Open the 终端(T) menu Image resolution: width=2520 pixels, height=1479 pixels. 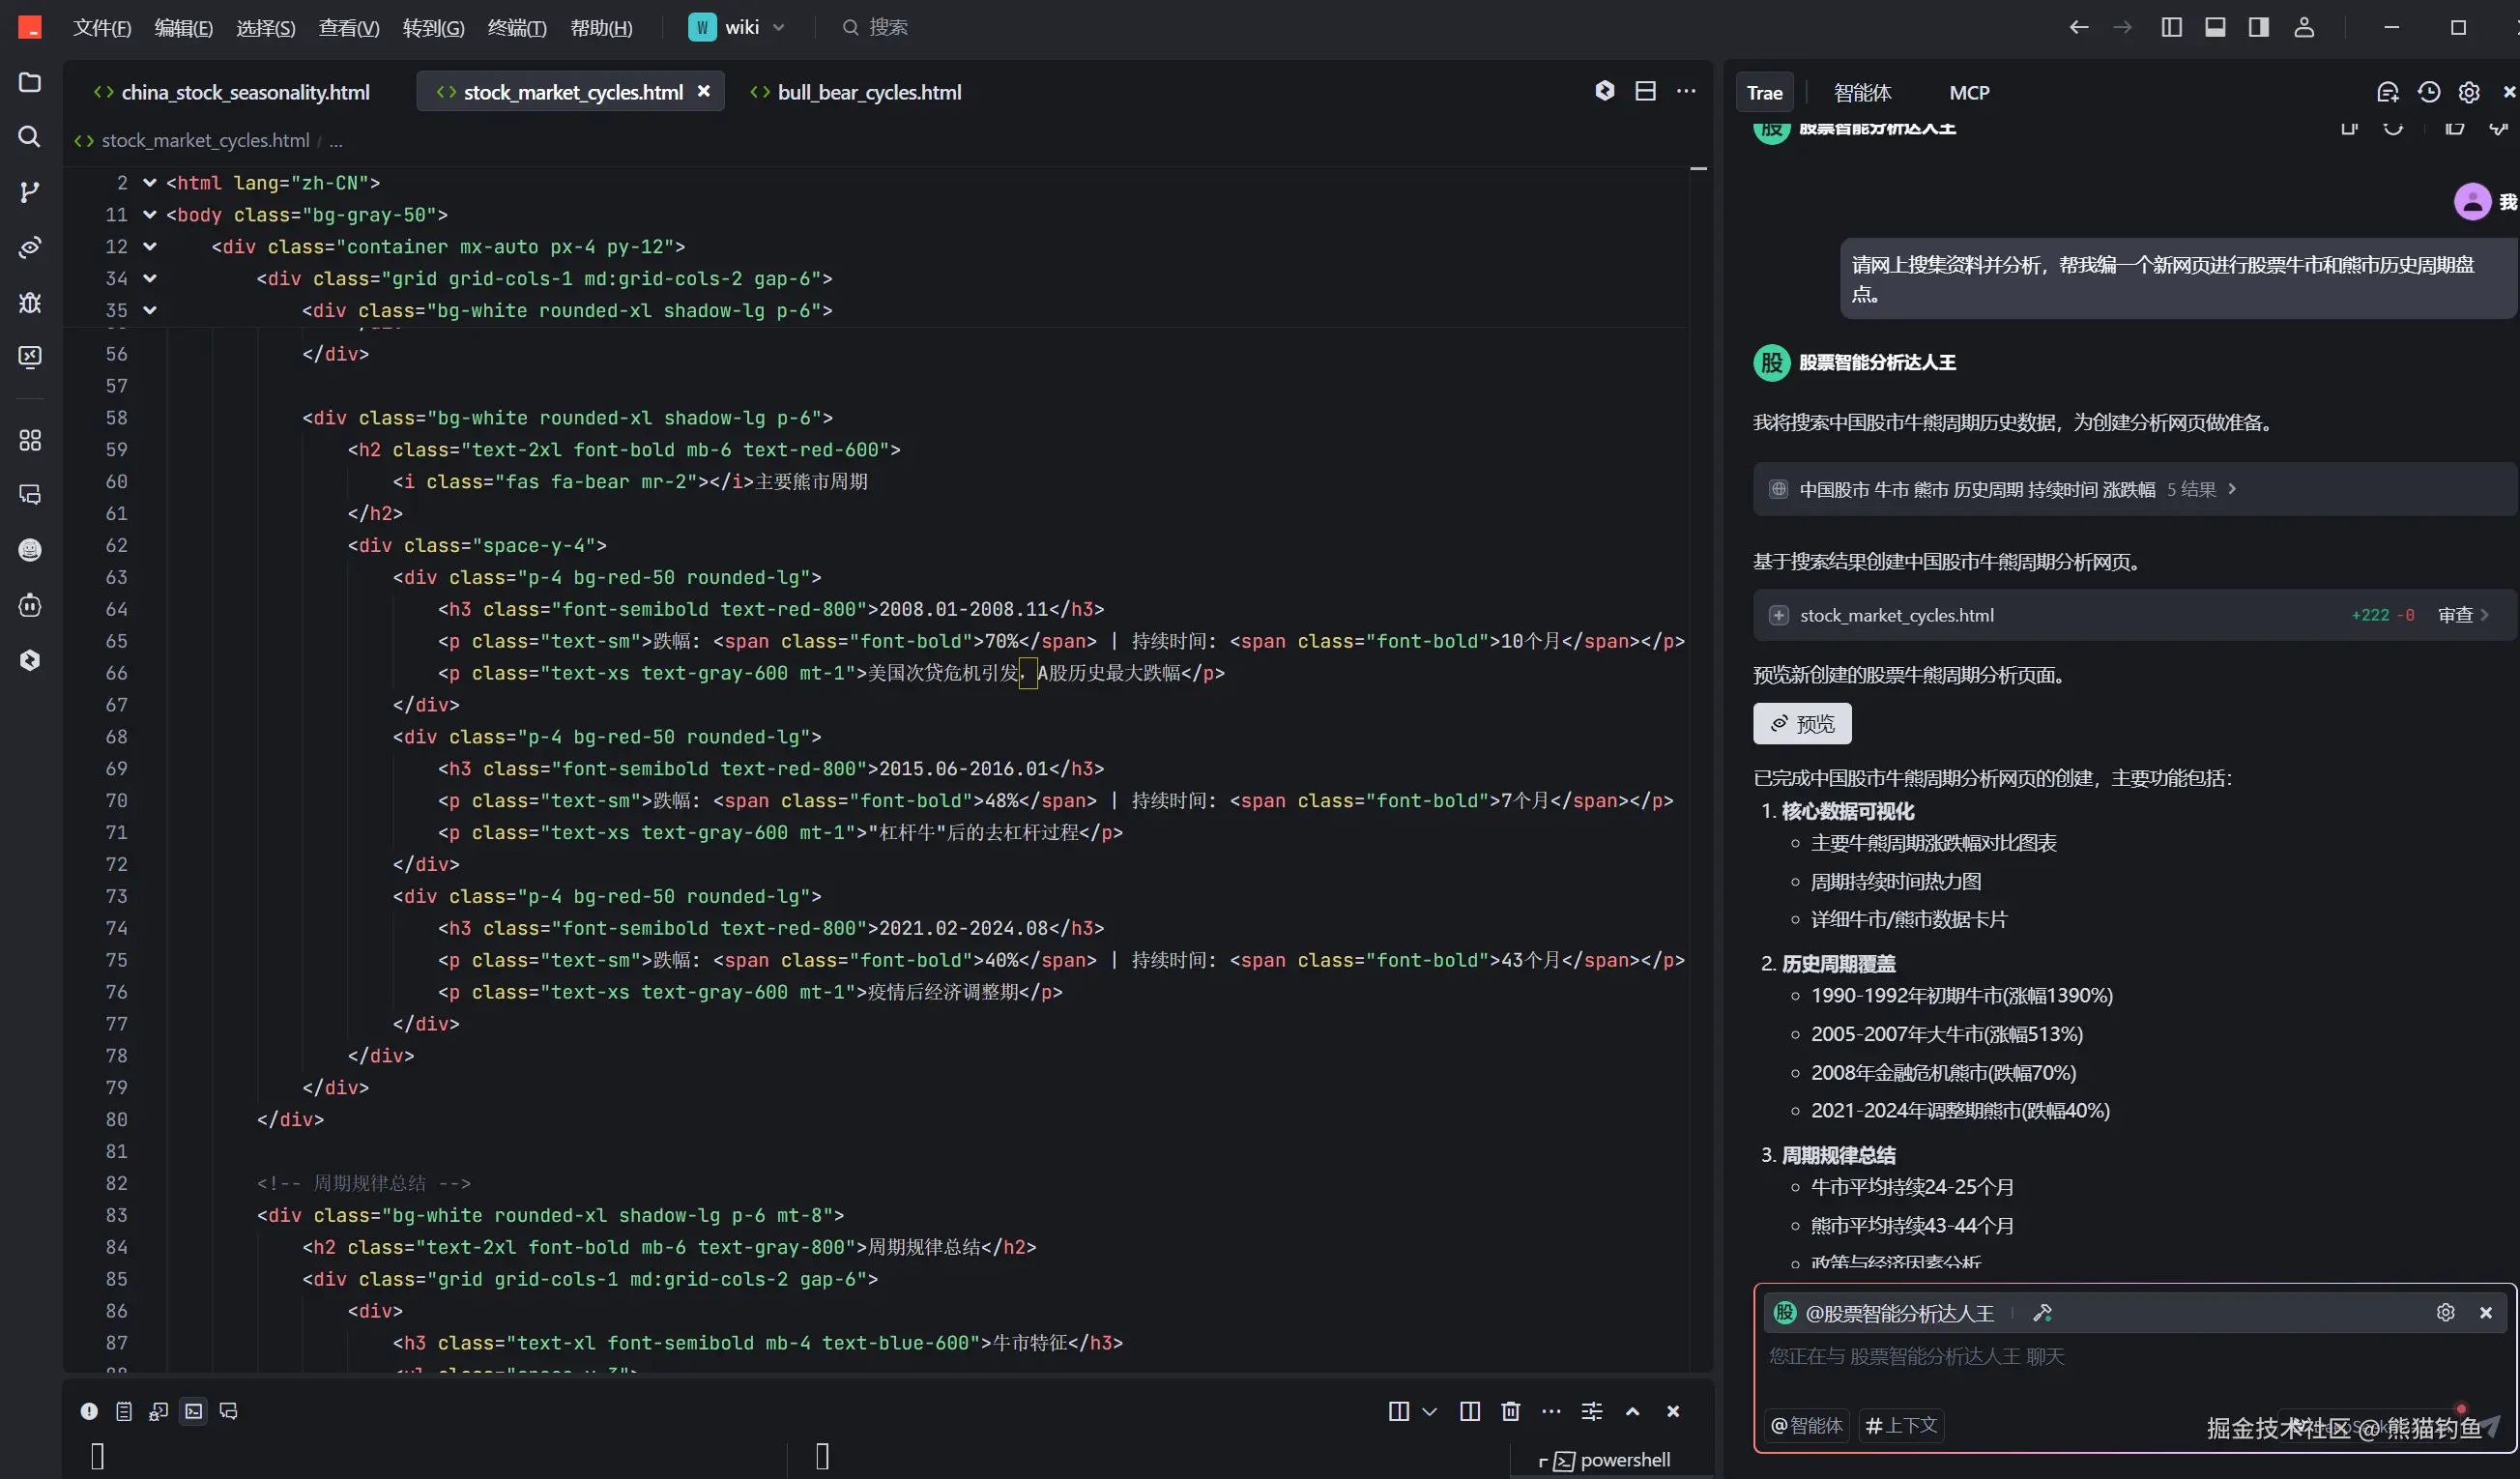516,28
